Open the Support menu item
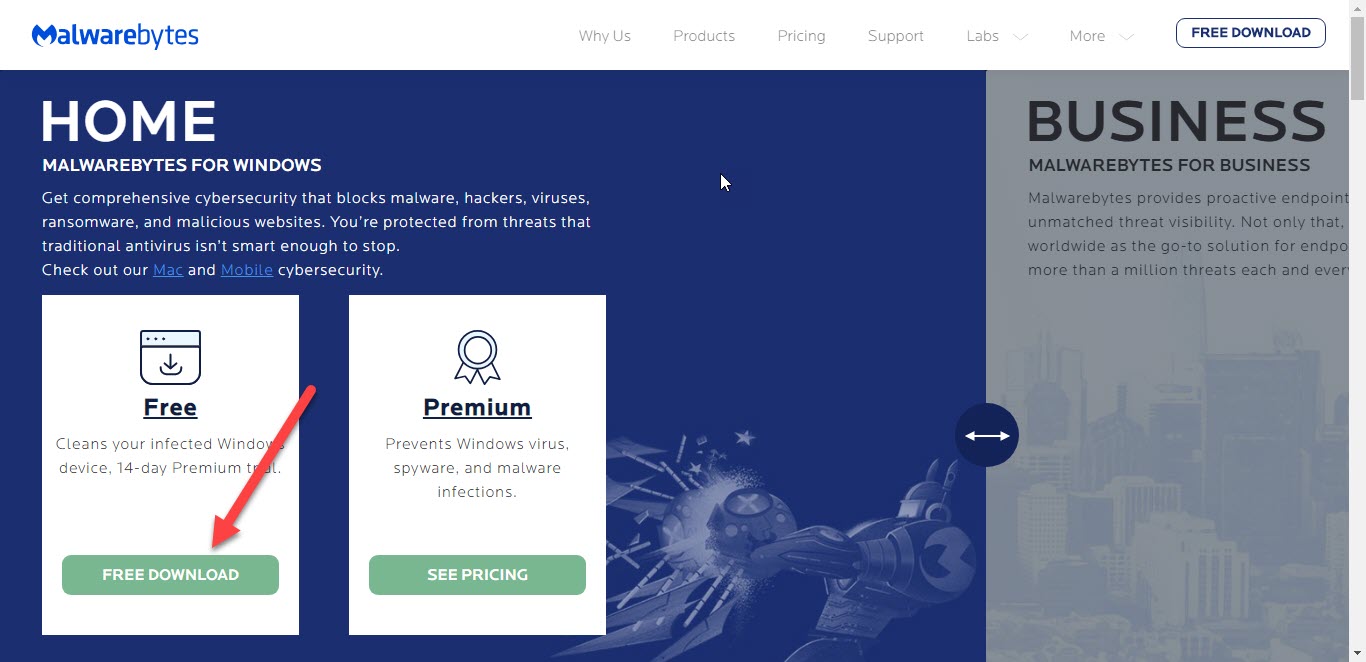The width and height of the screenshot is (1366, 662). pyautogui.click(x=896, y=36)
